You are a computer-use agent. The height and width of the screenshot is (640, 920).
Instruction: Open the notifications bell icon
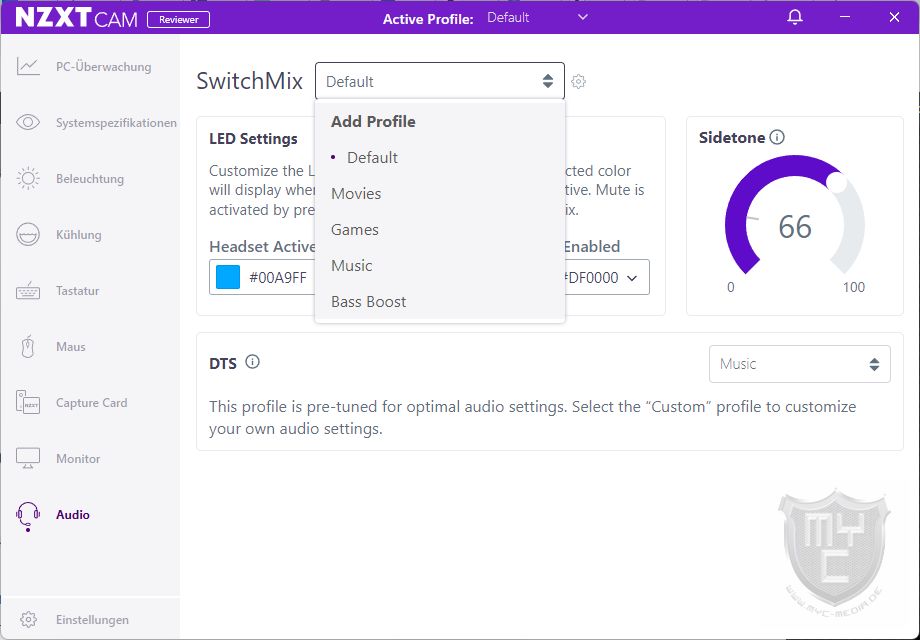[x=795, y=18]
